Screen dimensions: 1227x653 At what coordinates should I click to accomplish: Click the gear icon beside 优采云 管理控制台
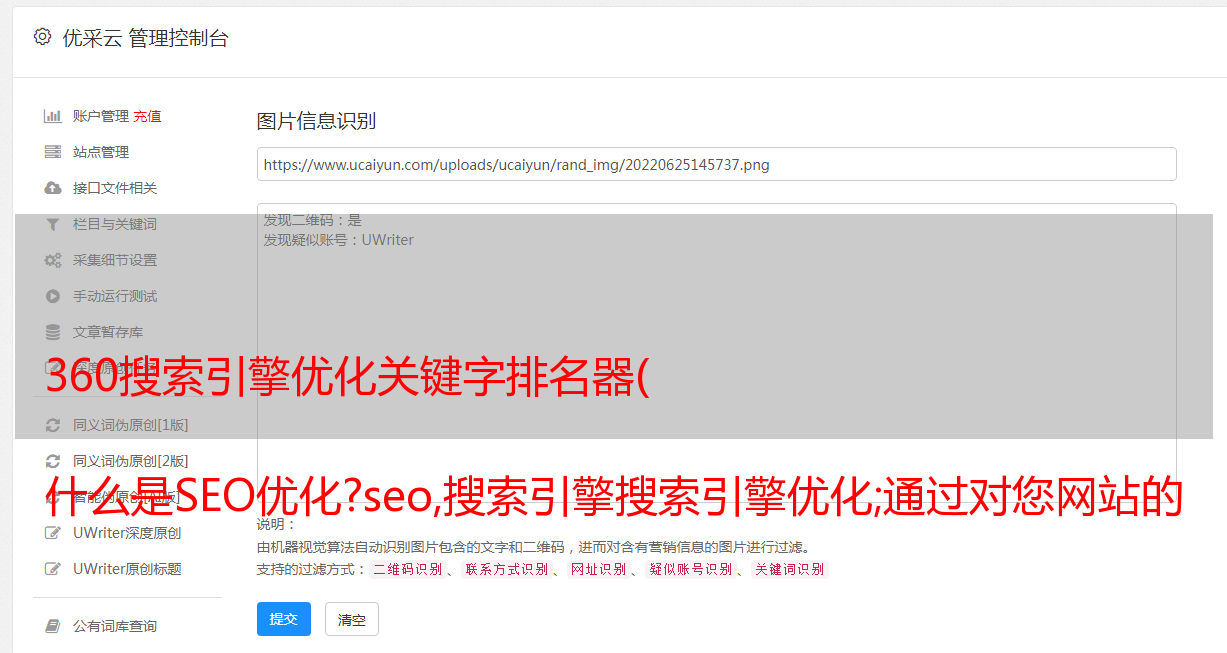click(42, 37)
